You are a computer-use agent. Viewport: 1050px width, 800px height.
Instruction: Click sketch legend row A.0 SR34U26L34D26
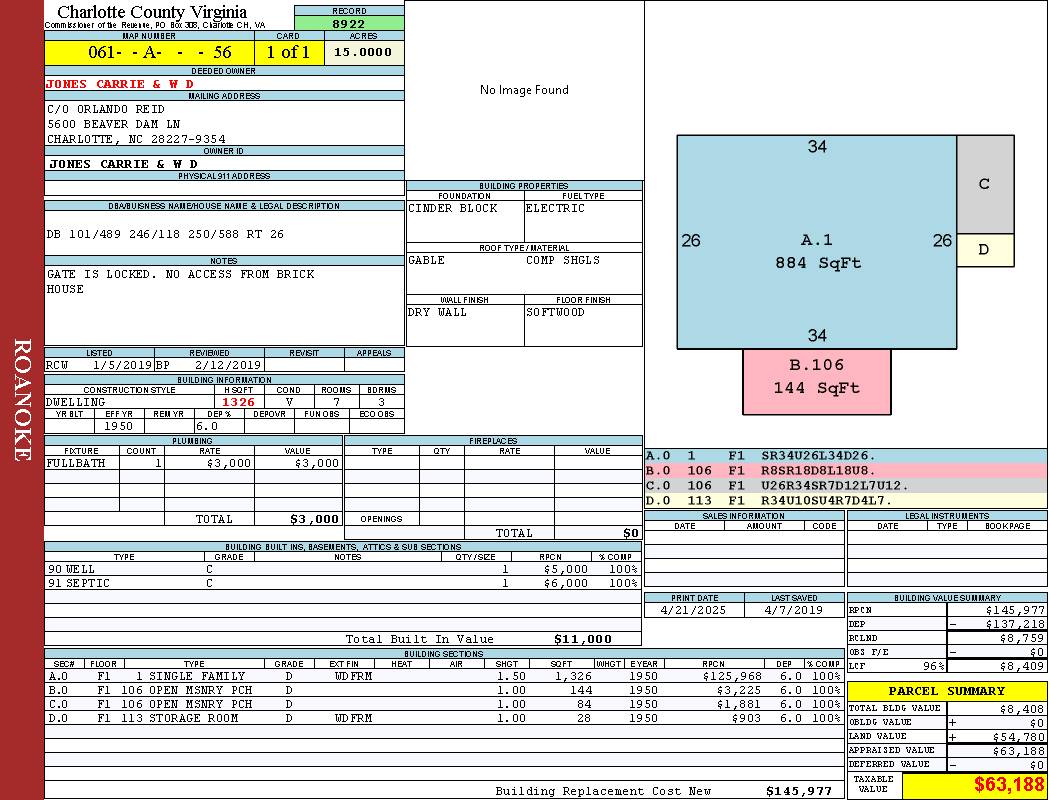(x=846, y=457)
